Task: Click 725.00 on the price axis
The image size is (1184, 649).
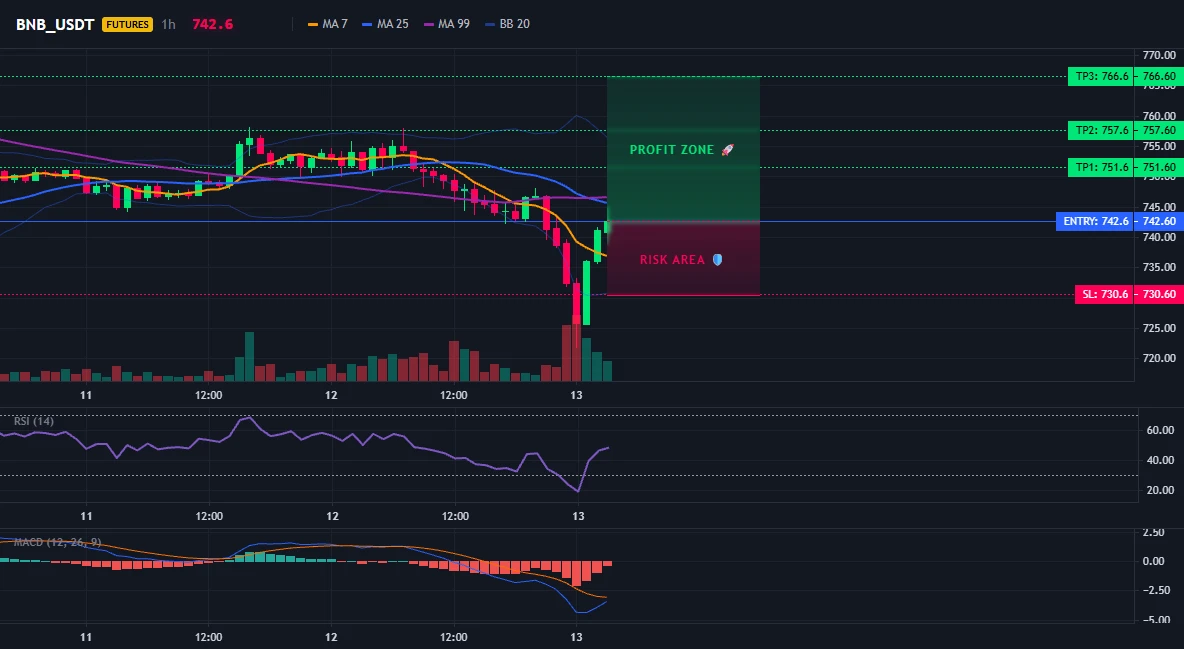Action: point(1159,328)
